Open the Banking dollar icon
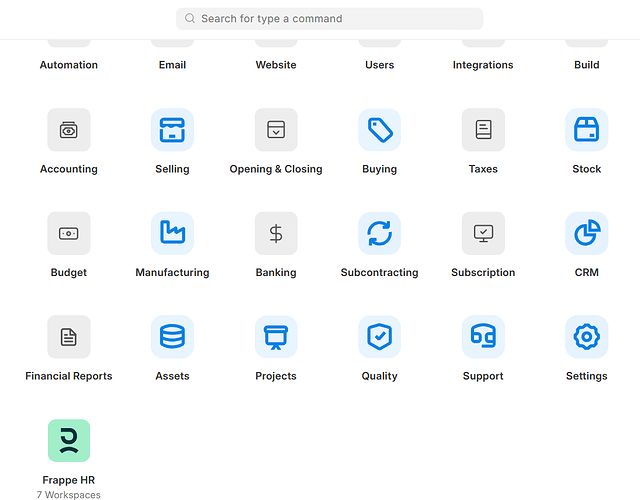 click(276, 233)
